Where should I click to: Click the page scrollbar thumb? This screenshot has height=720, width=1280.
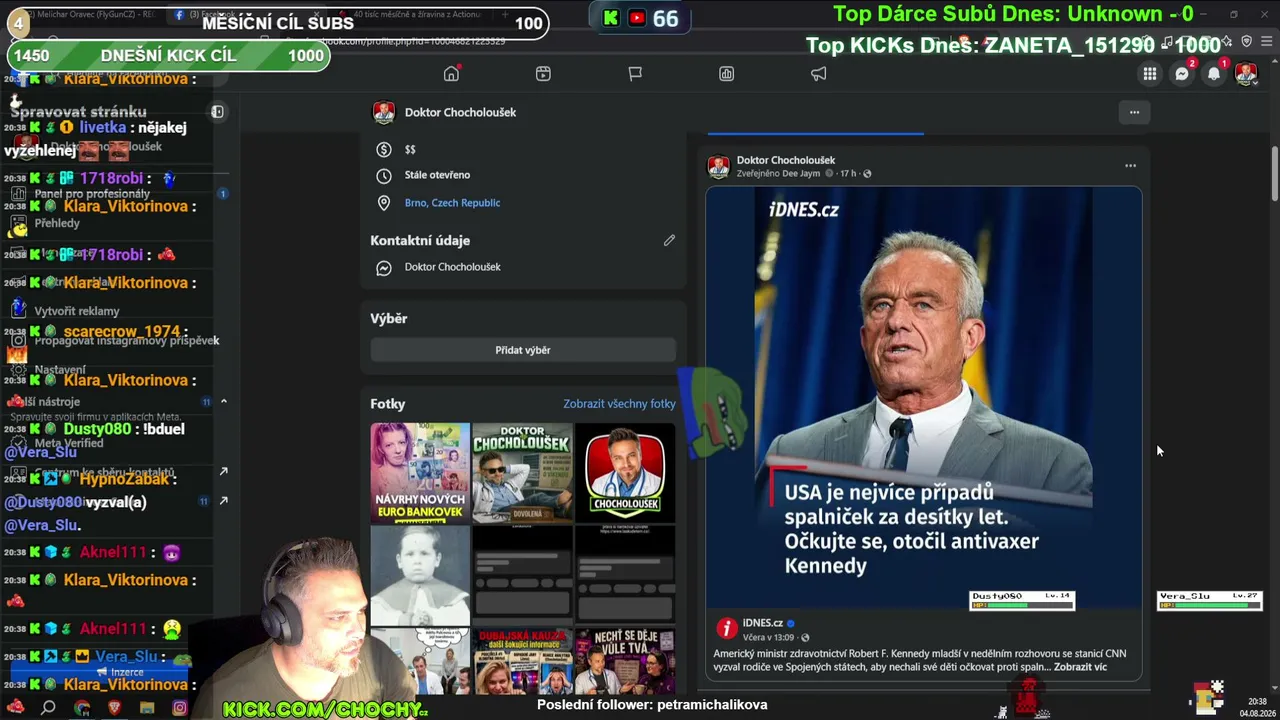tap(1275, 174)
